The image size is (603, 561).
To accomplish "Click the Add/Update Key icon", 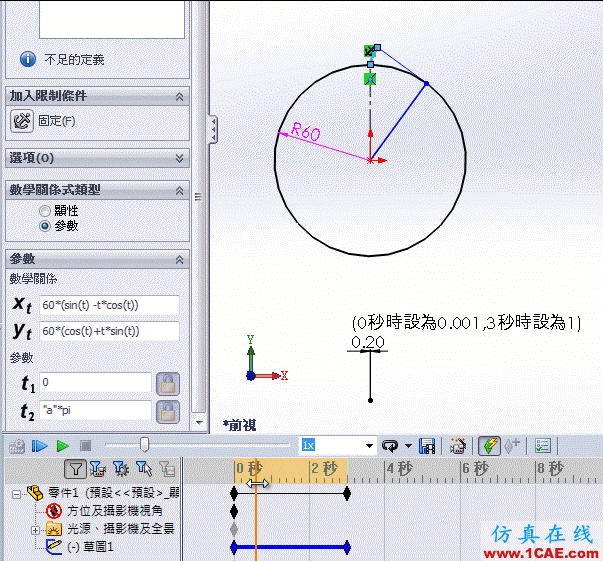I will pyautogui.click(x=511, y=446).
